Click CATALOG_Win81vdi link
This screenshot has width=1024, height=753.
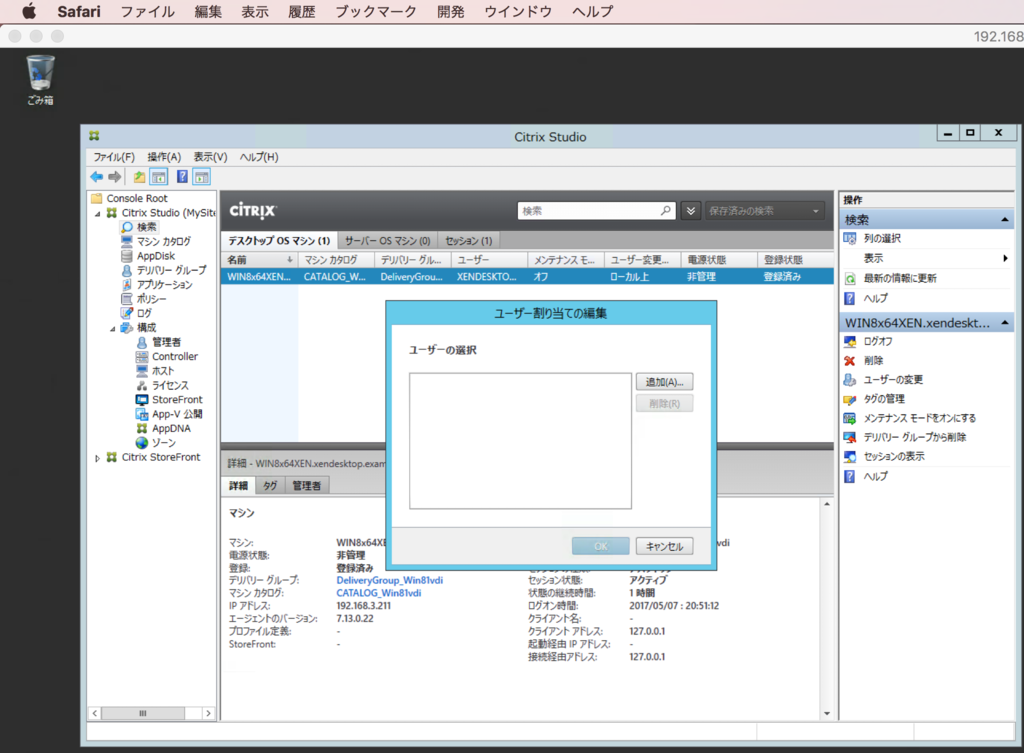[378, 593]
